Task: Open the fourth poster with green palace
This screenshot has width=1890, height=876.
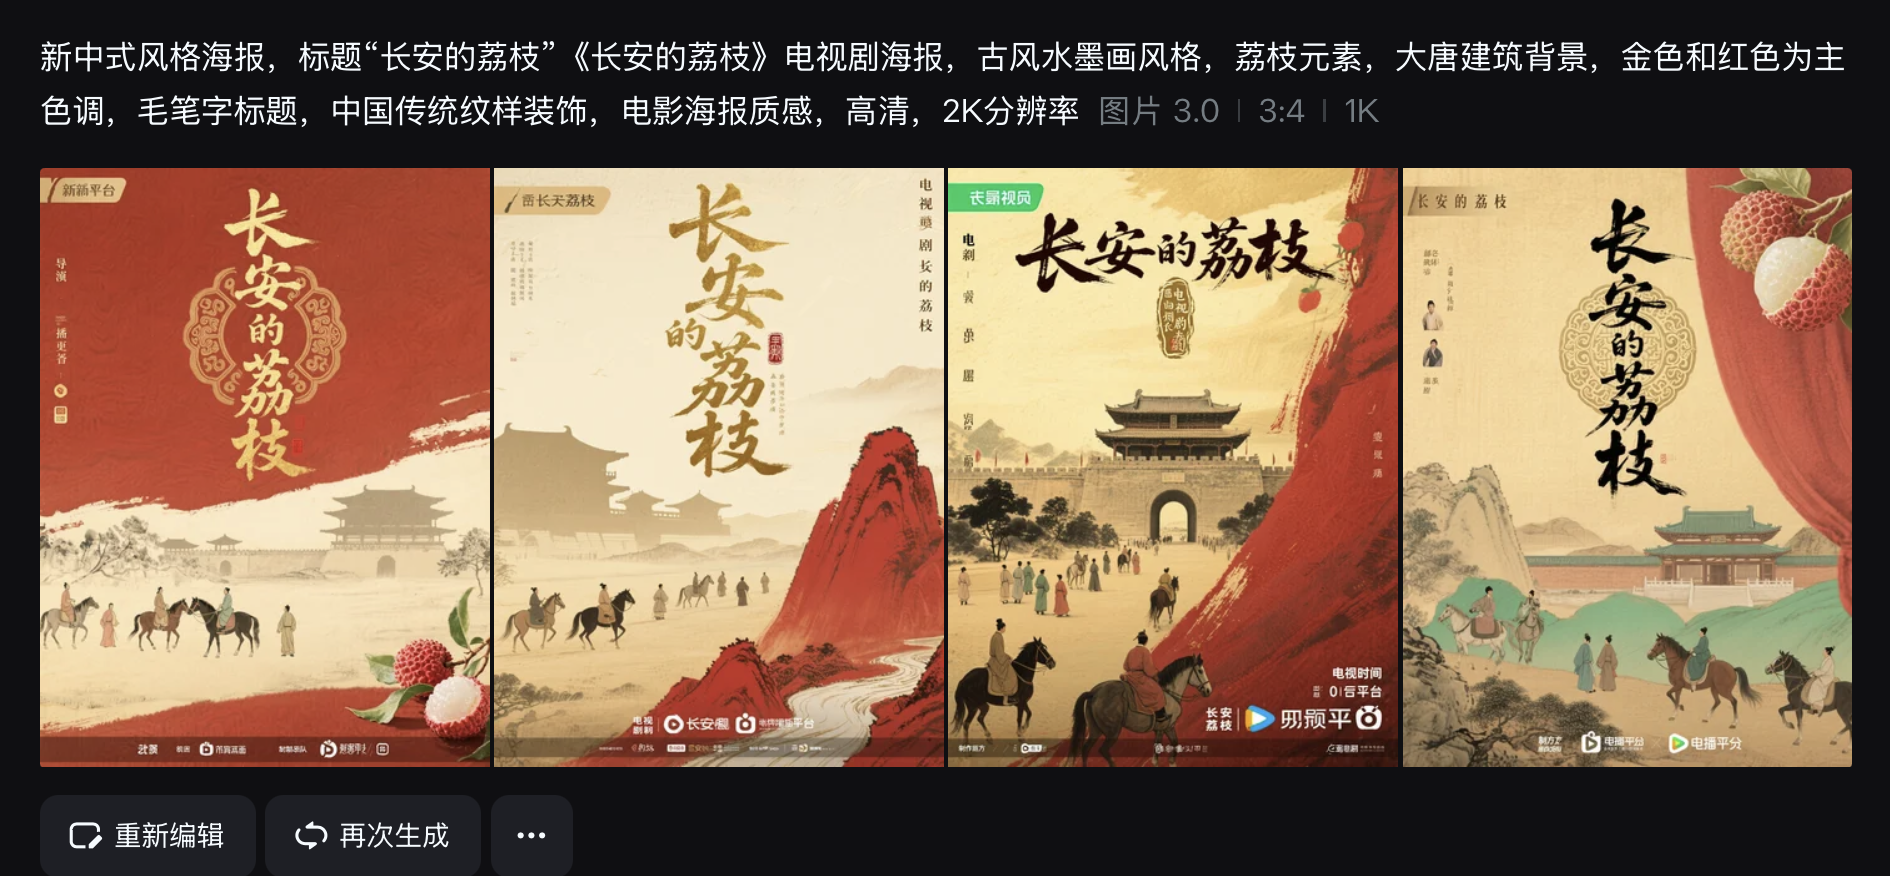Action: (1627, 467)
